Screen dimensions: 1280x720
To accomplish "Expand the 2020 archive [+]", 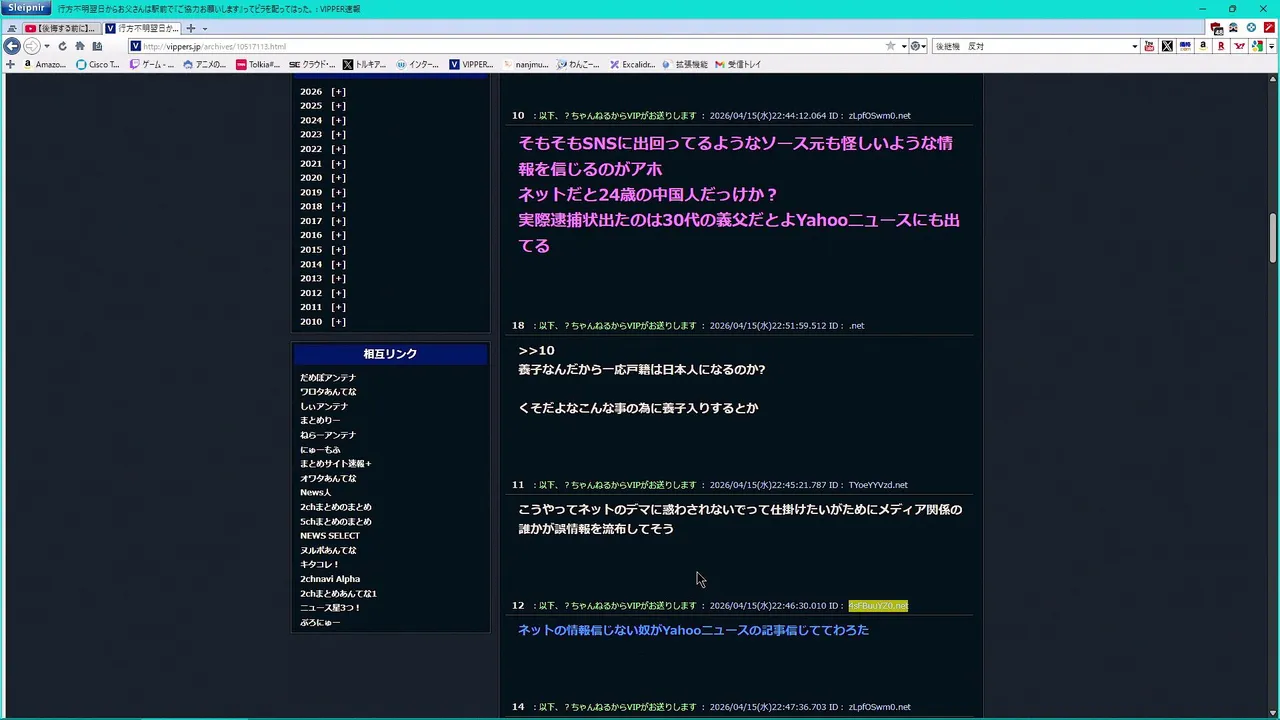I will point(338,178).
